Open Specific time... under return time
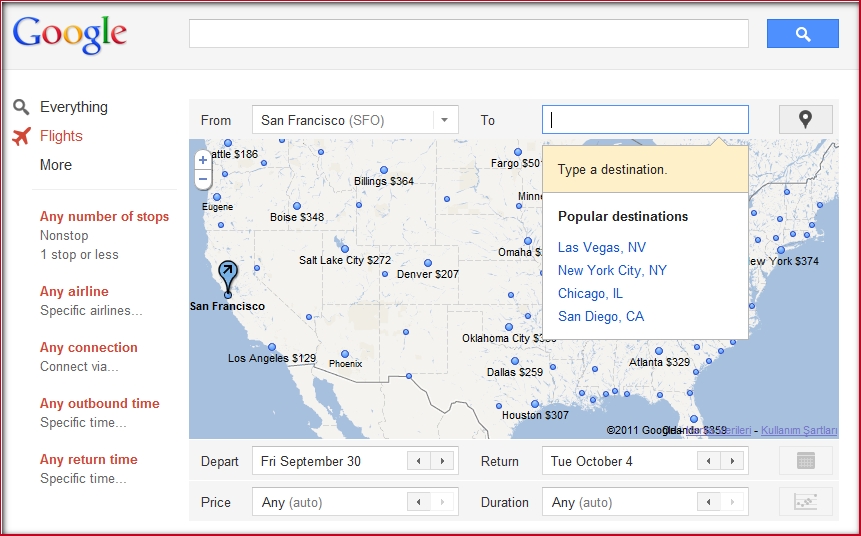The width and height of the screenshot is (861, 536). point(83,479)
